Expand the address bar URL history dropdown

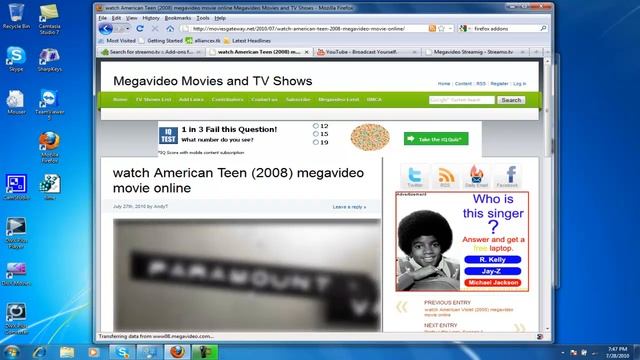[450, 29]
